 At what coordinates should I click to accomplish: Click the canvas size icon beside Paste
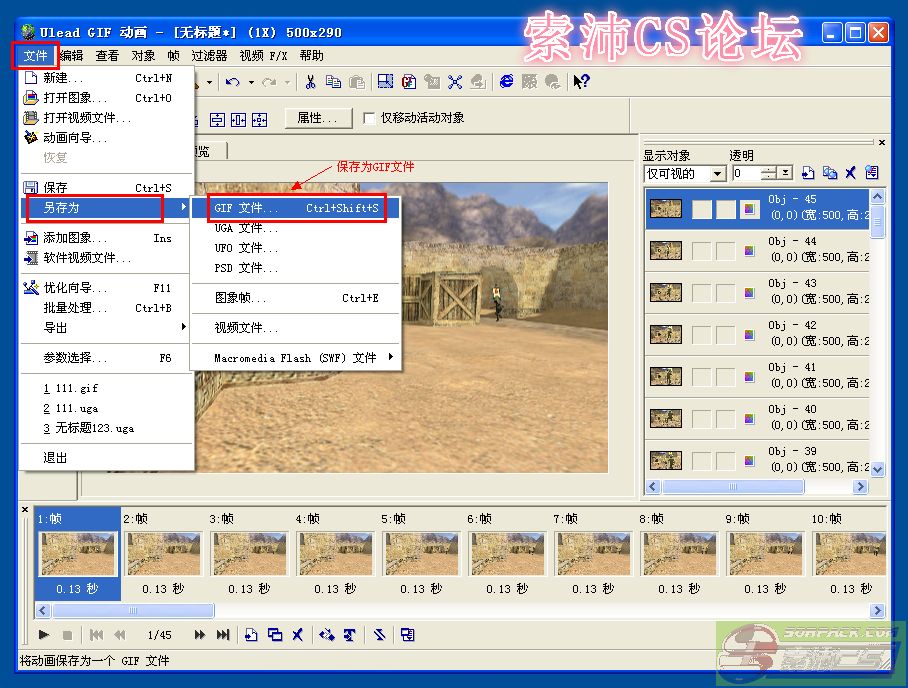pyautogui.click(x=385, y=82)
